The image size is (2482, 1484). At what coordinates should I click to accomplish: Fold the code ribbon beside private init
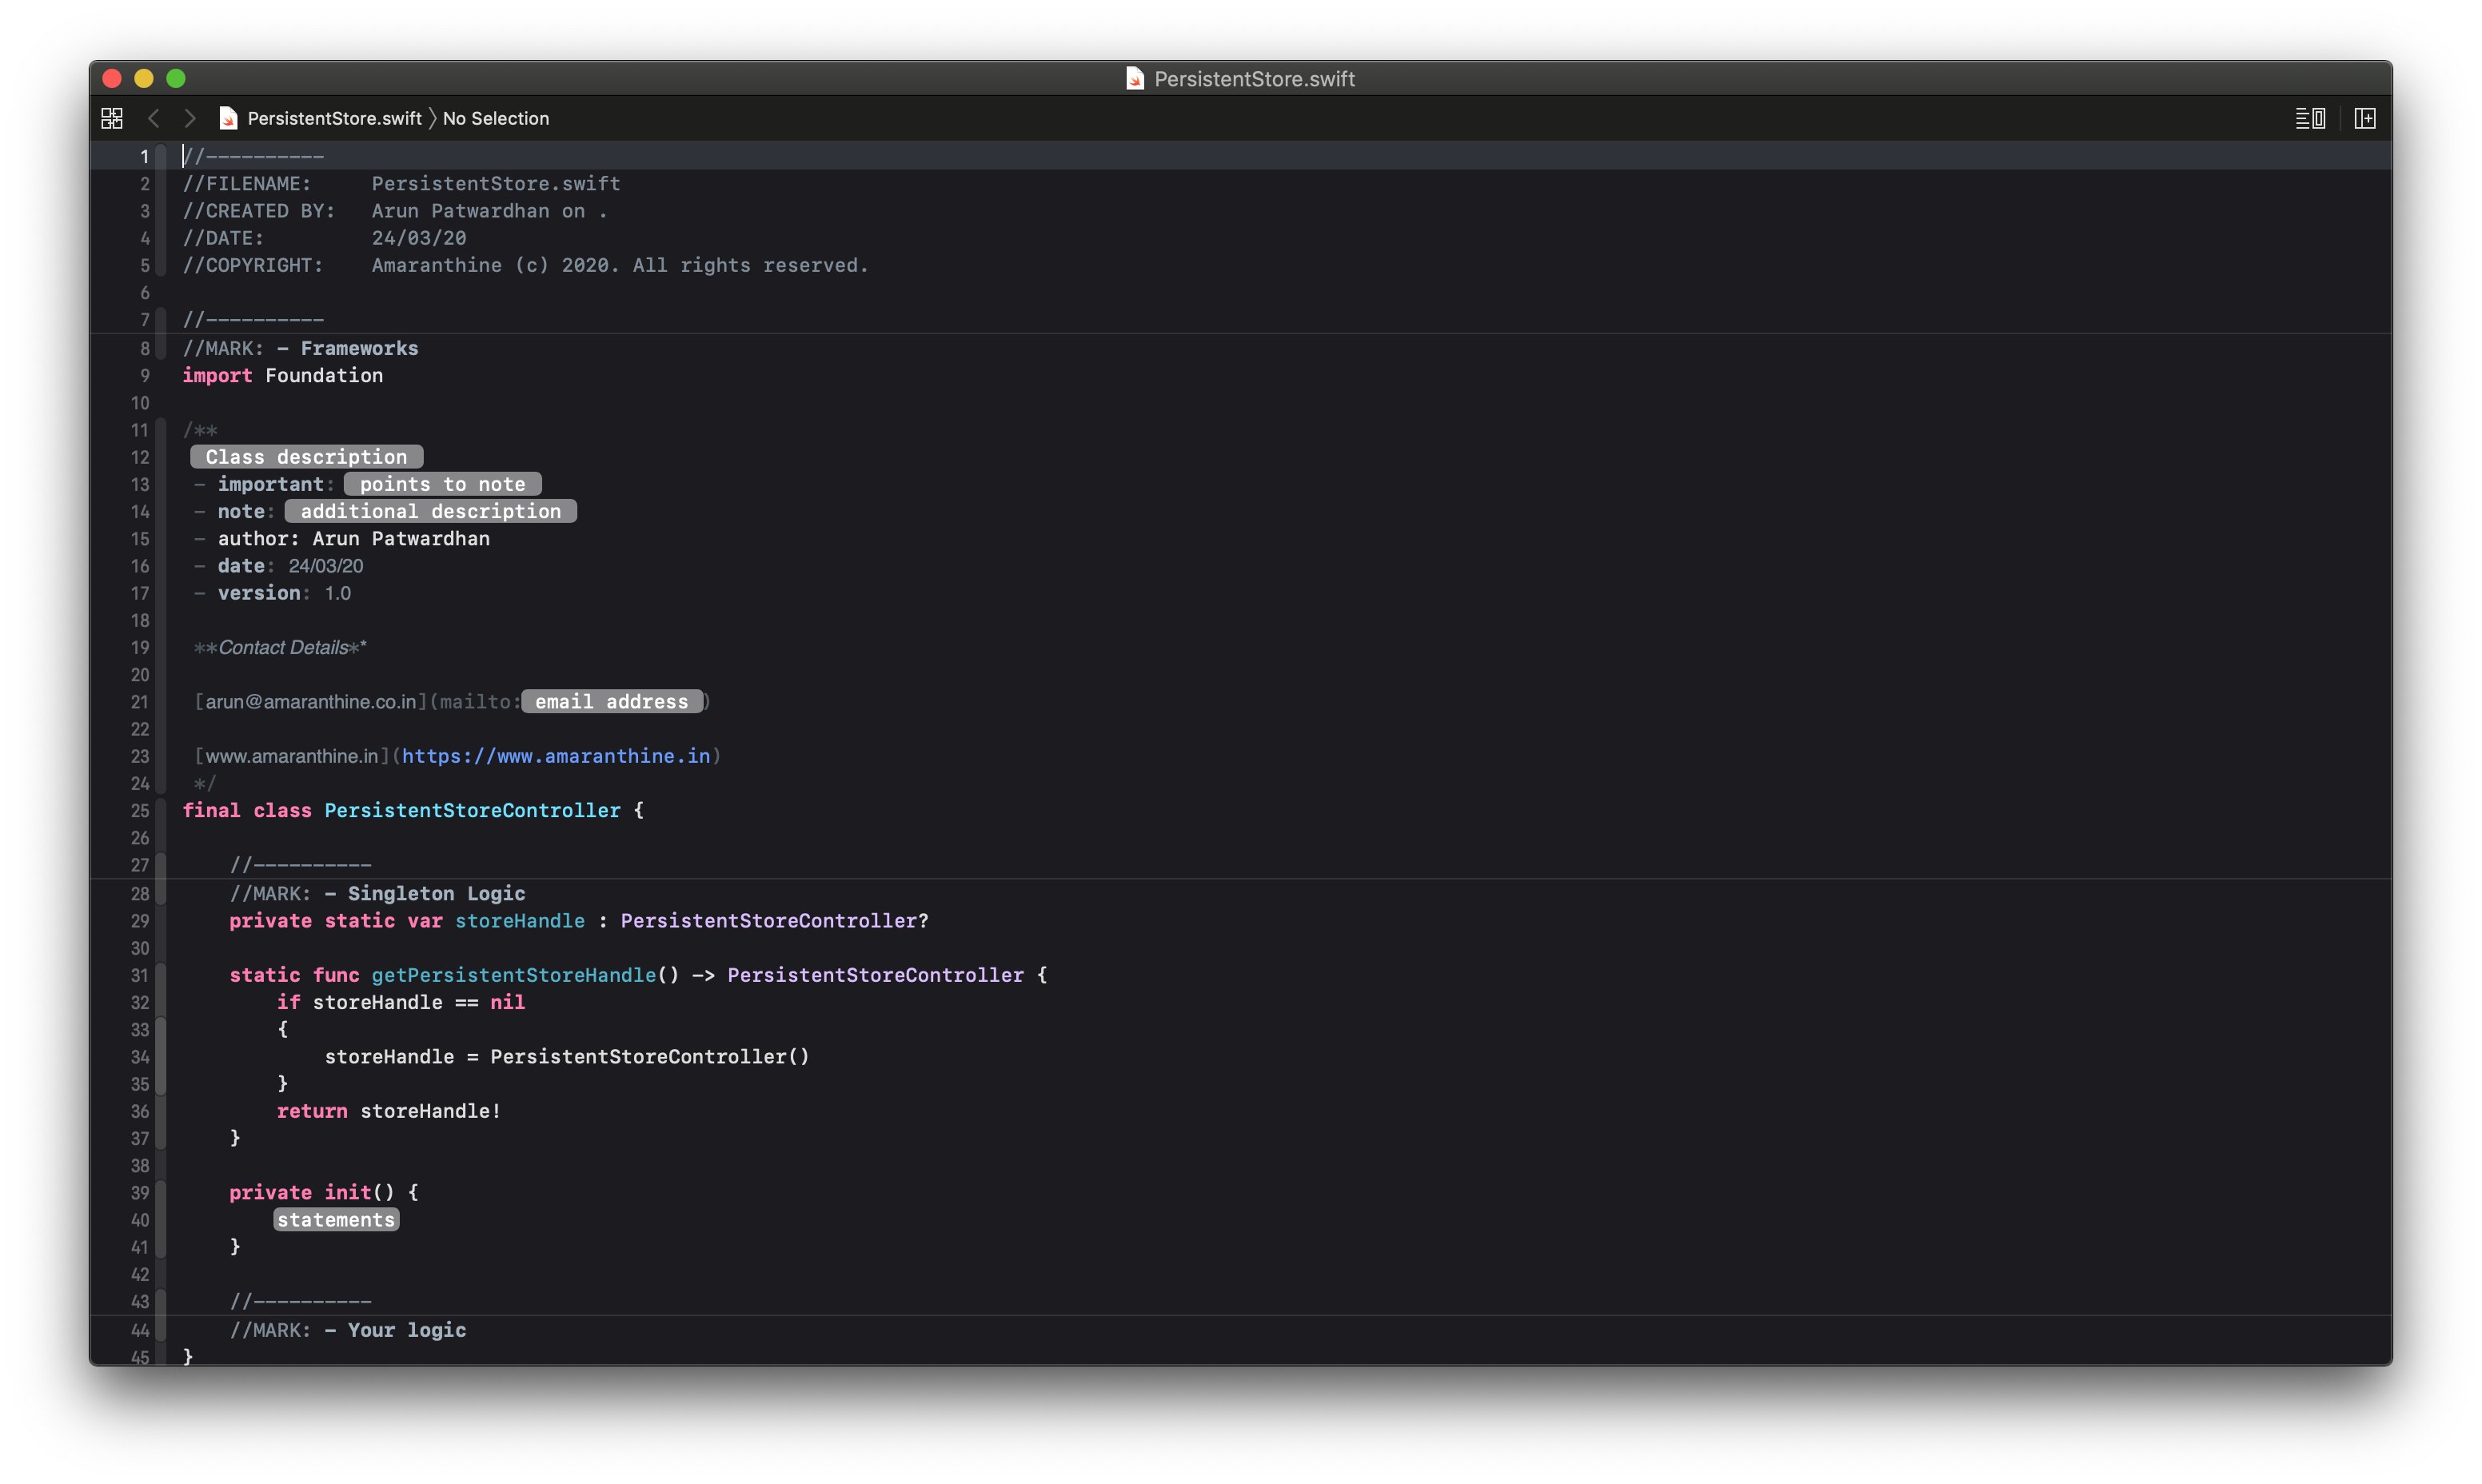(161, 1192)
